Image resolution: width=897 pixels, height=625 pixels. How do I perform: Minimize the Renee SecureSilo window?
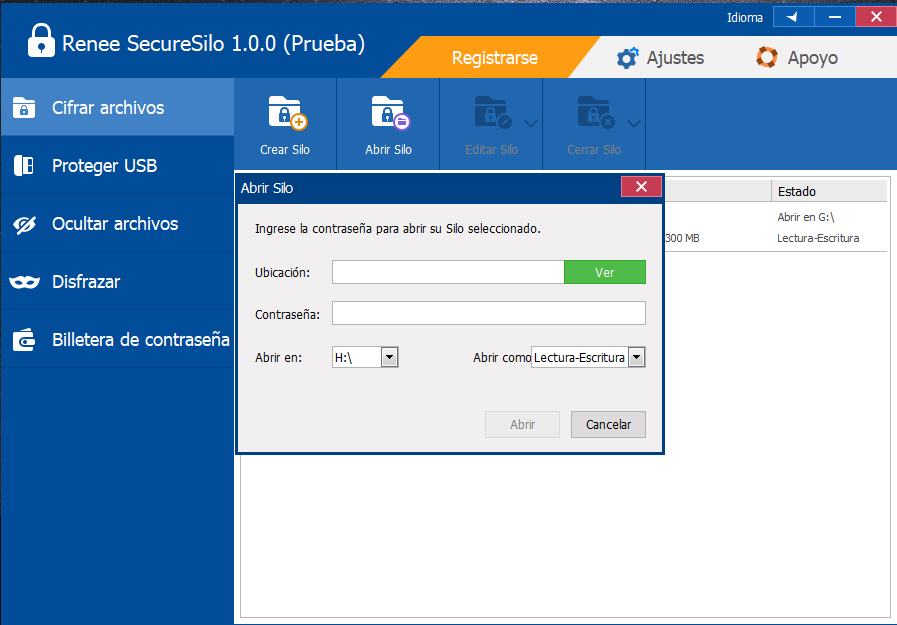[835, 17]
